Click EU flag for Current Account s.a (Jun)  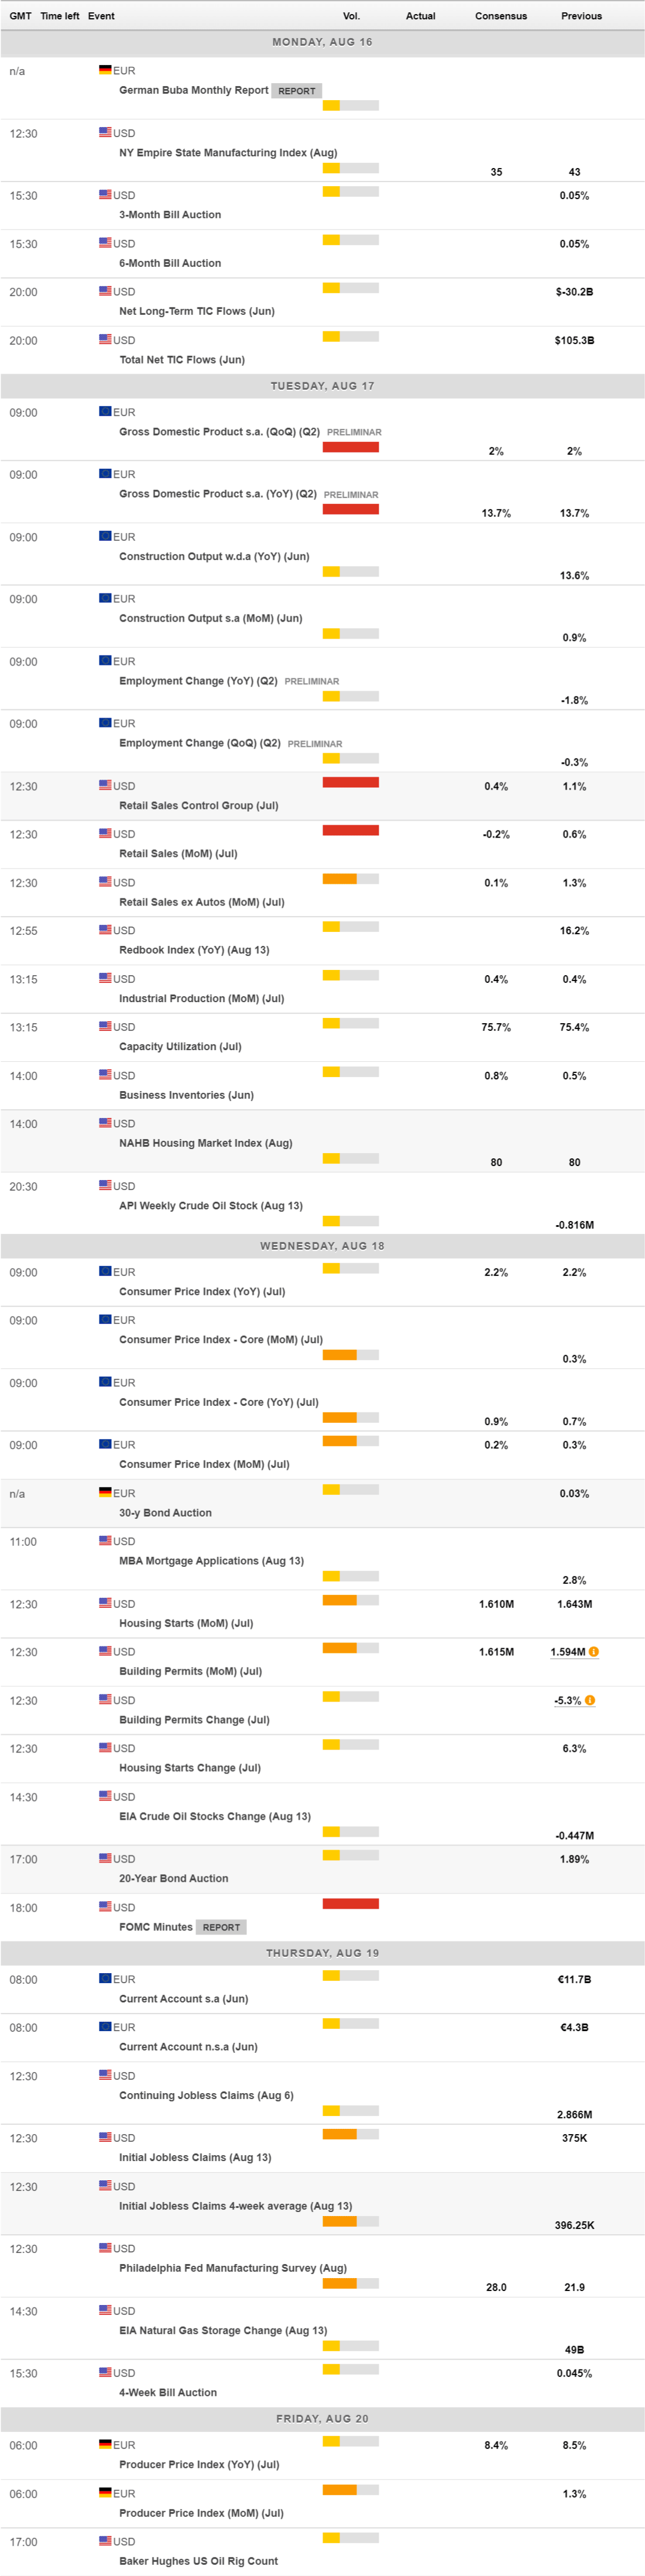pyautogui.click(x=105, y=1978)
